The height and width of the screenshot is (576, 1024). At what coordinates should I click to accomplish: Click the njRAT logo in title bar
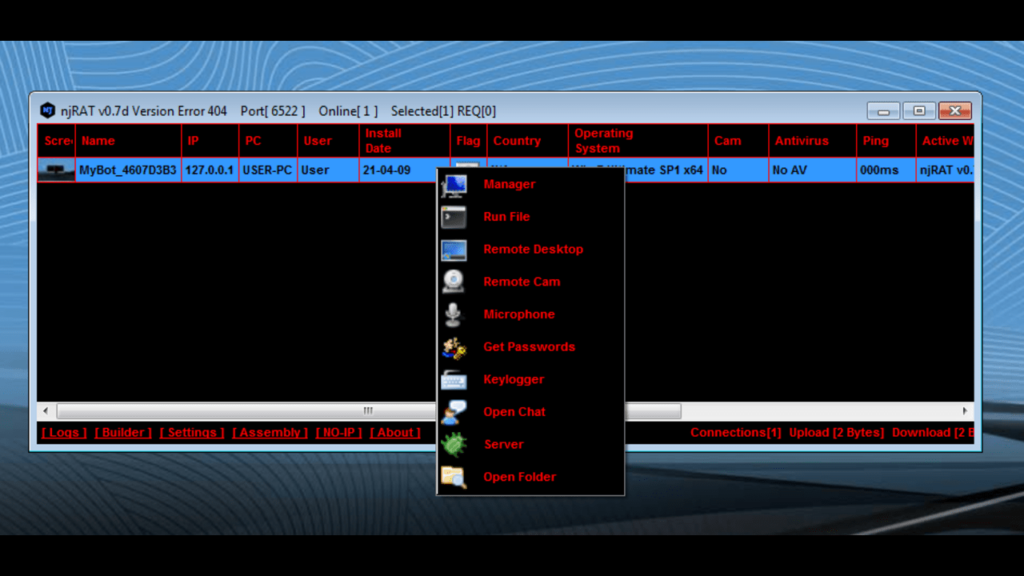48,110
